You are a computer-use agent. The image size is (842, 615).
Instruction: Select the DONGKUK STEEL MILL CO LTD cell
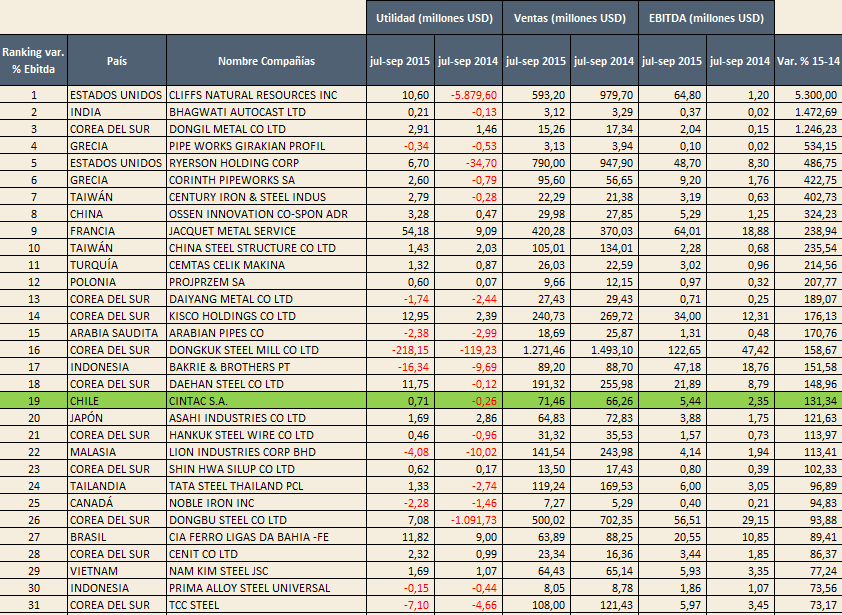point(266,350)
